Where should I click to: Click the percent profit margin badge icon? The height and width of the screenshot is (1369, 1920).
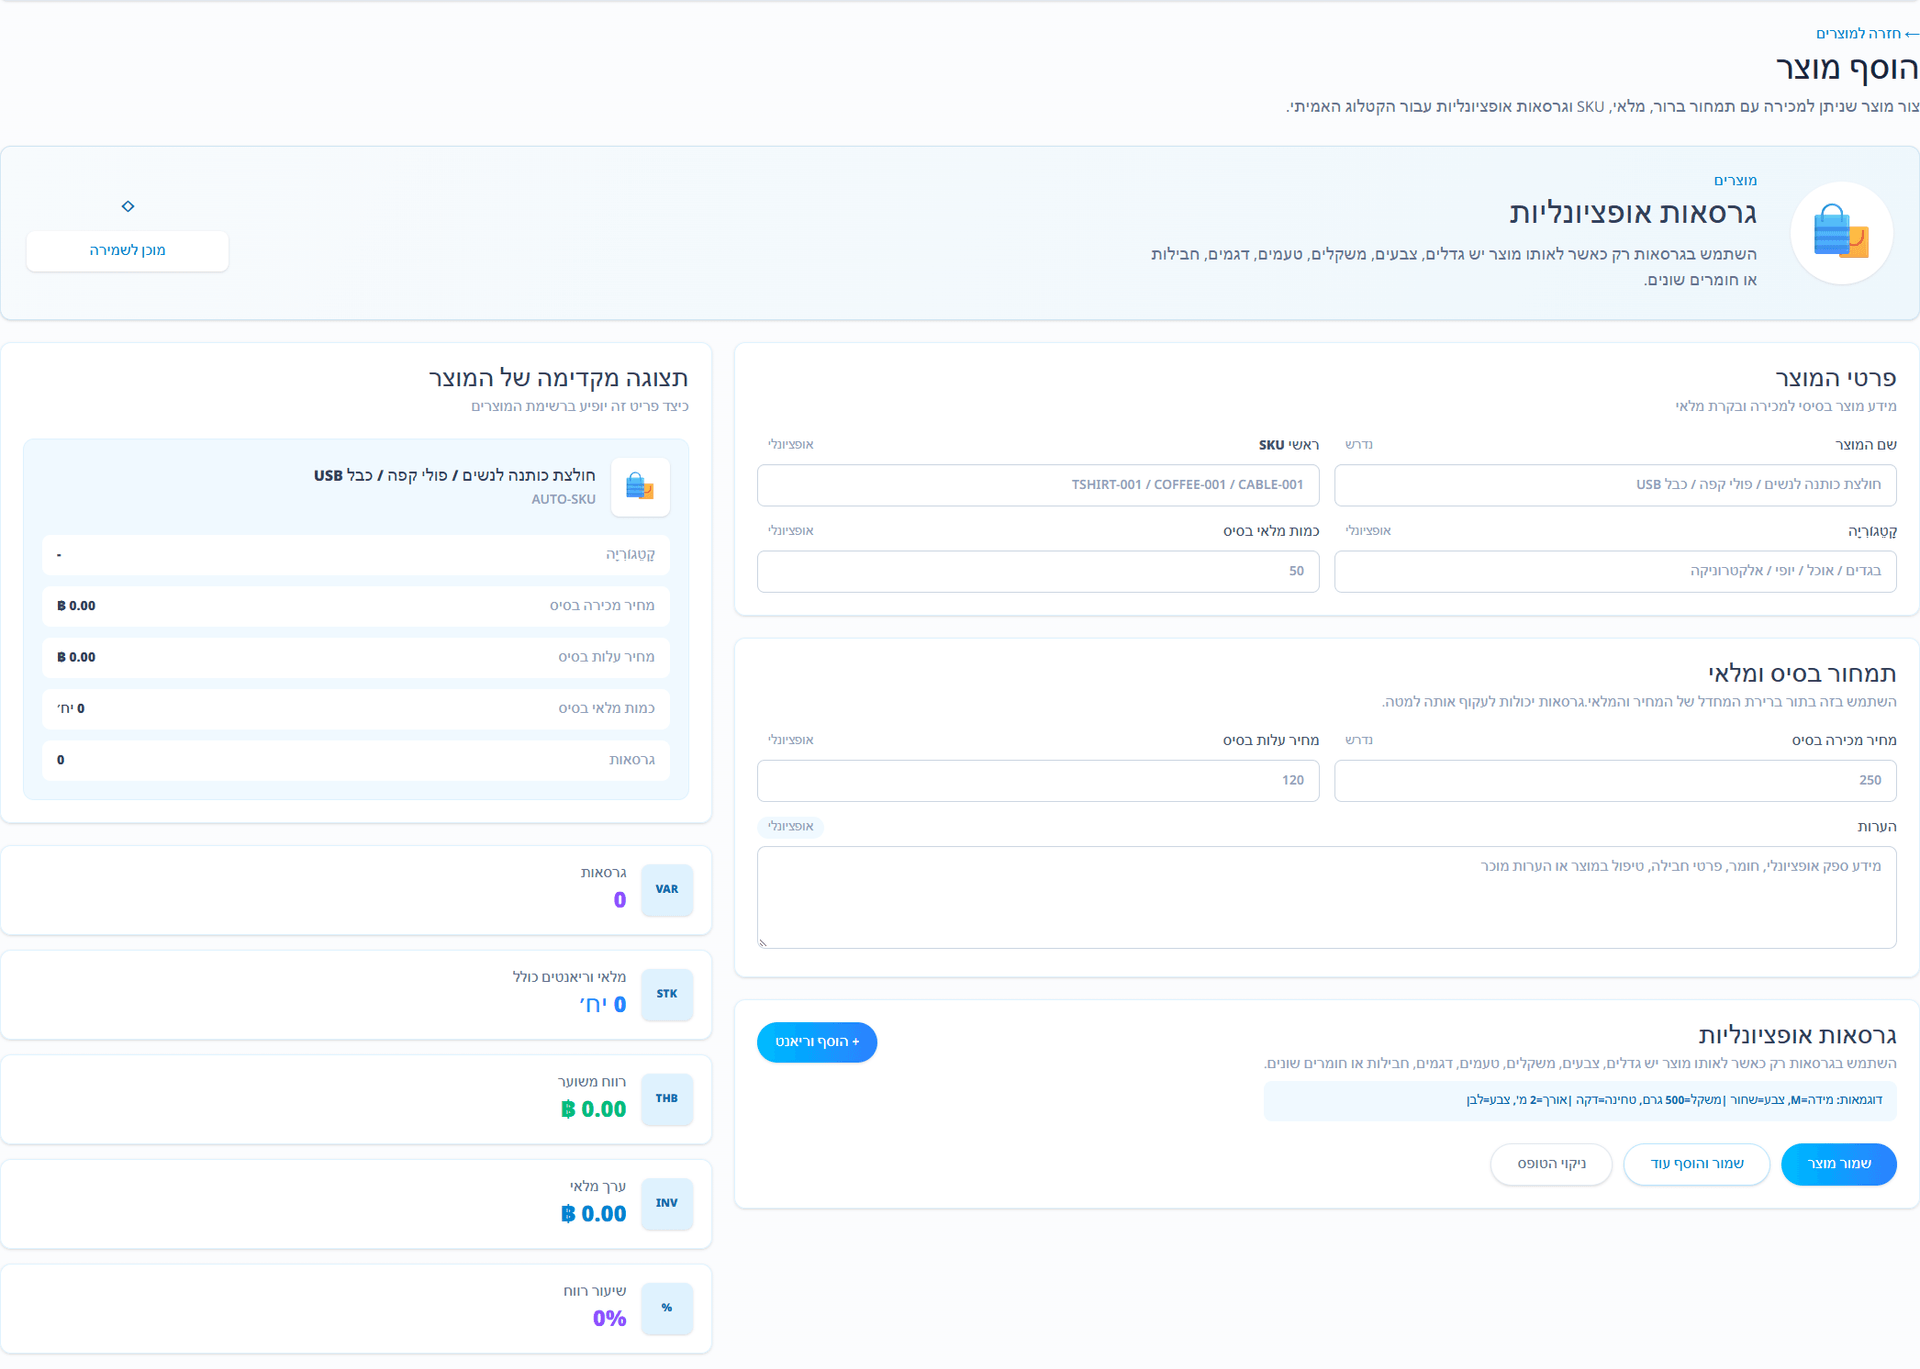pyautogui.click(x=667, y=1308)
